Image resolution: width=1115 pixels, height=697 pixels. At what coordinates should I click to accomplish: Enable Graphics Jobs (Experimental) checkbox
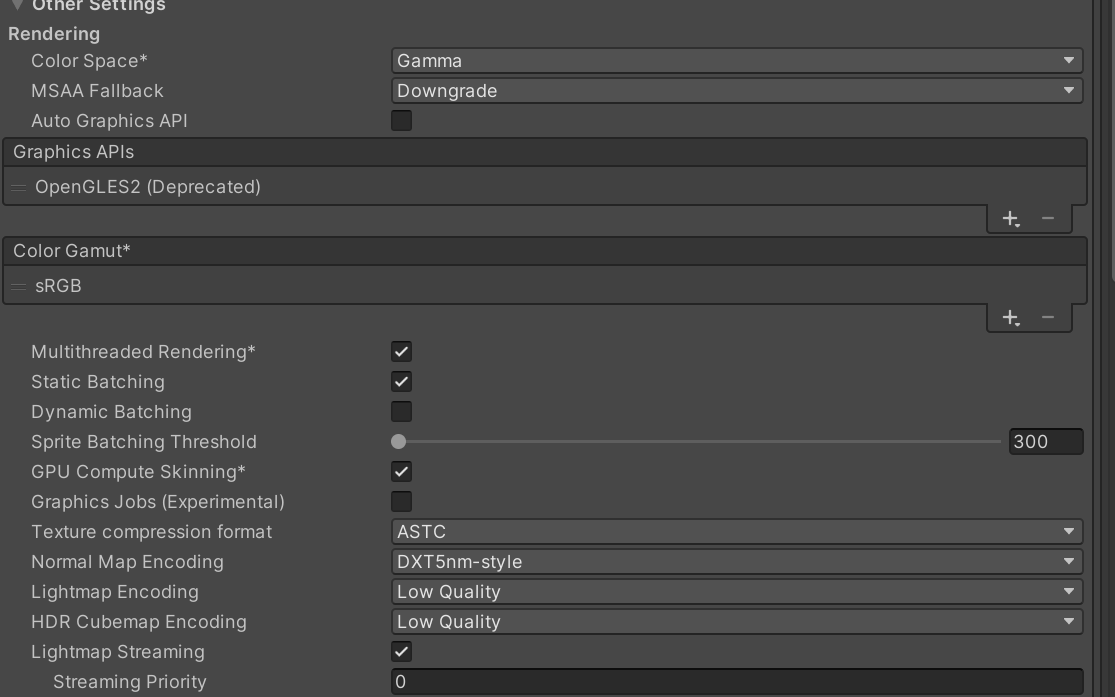pos(401,501)
